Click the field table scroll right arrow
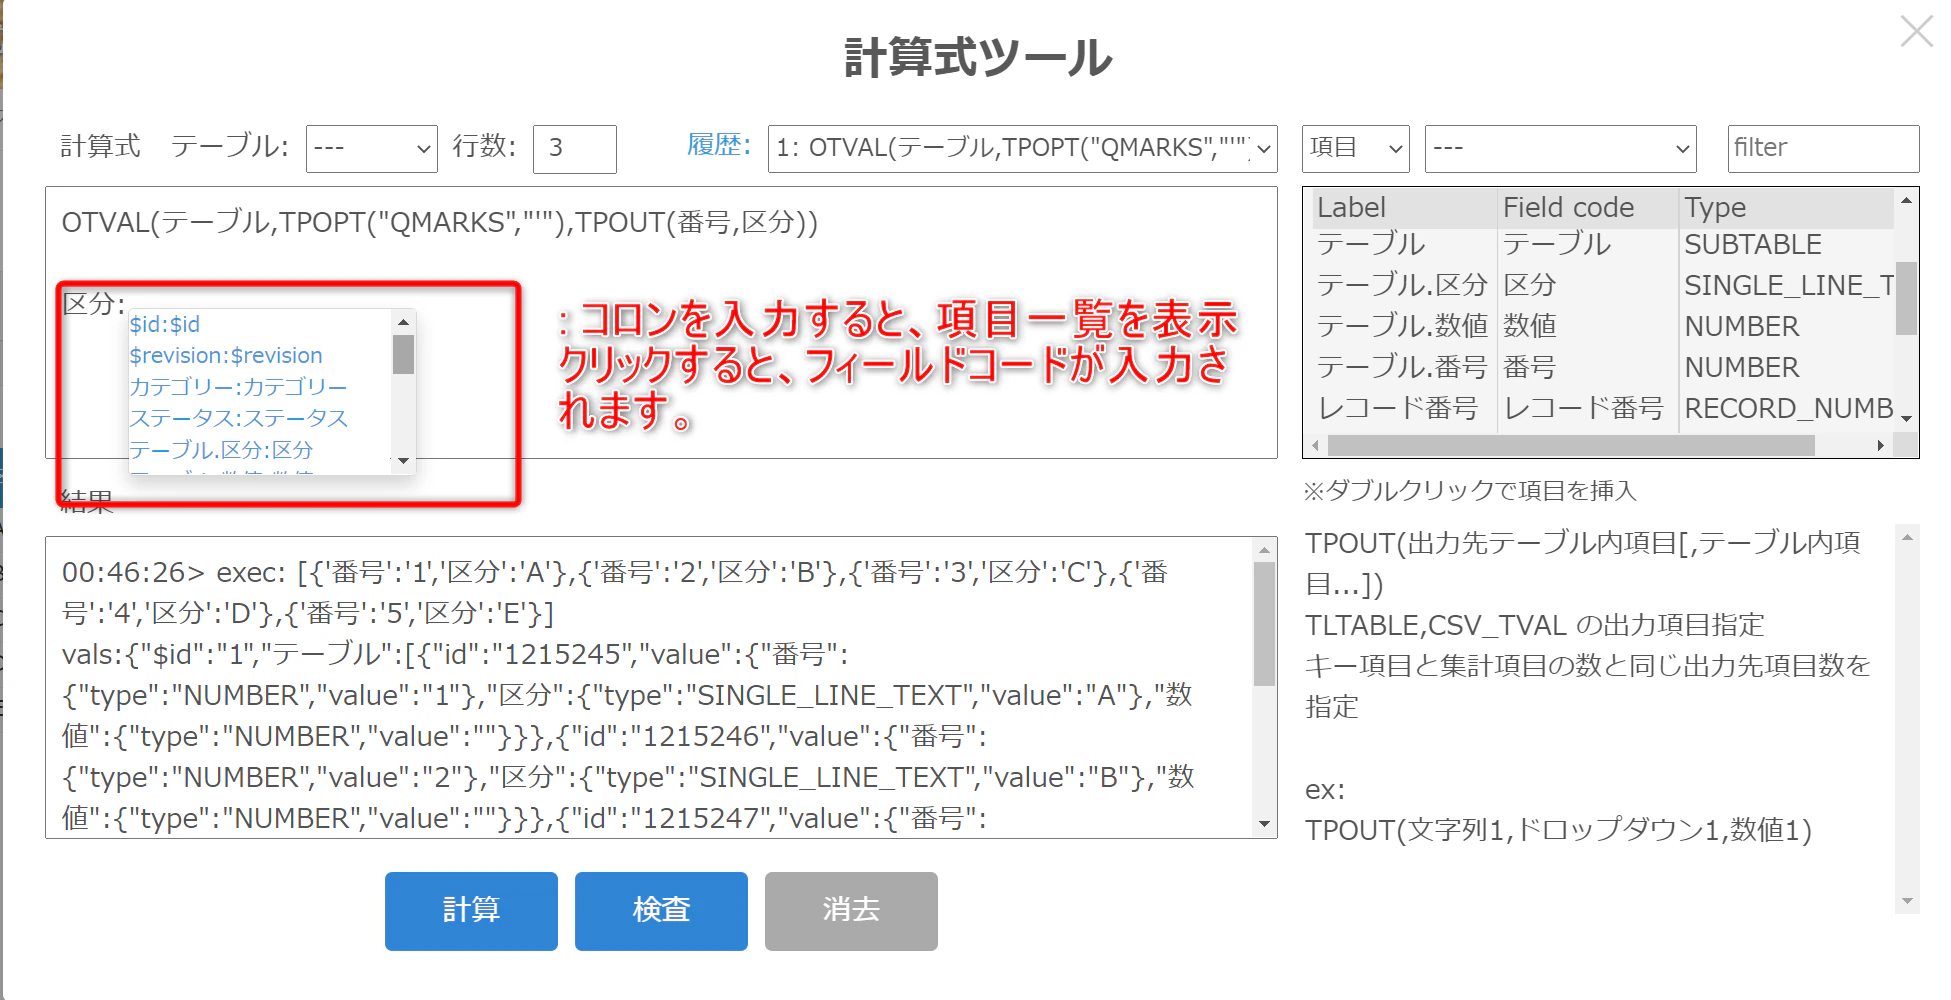Screen dimensions: 1951x1000 (1881, 446)
